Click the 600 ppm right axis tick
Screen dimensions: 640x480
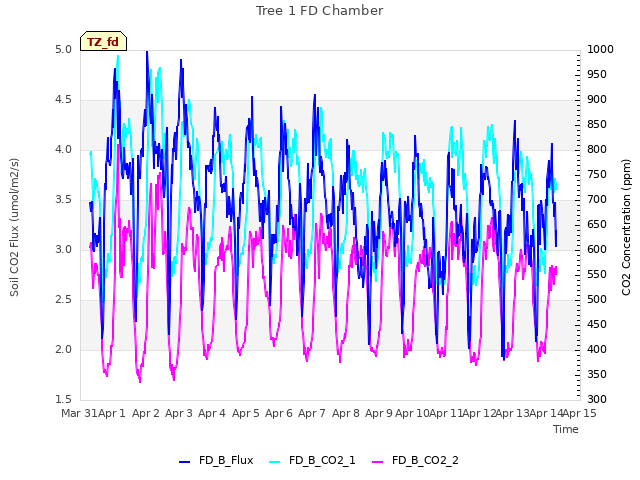point(597,250)
